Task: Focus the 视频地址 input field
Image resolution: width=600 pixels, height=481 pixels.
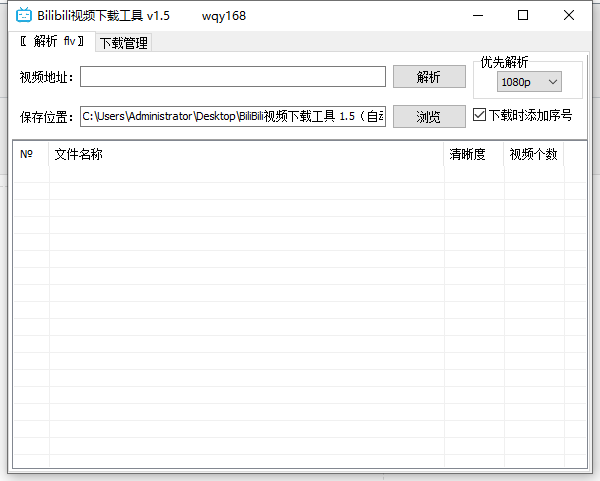Action: coord(233,77)
